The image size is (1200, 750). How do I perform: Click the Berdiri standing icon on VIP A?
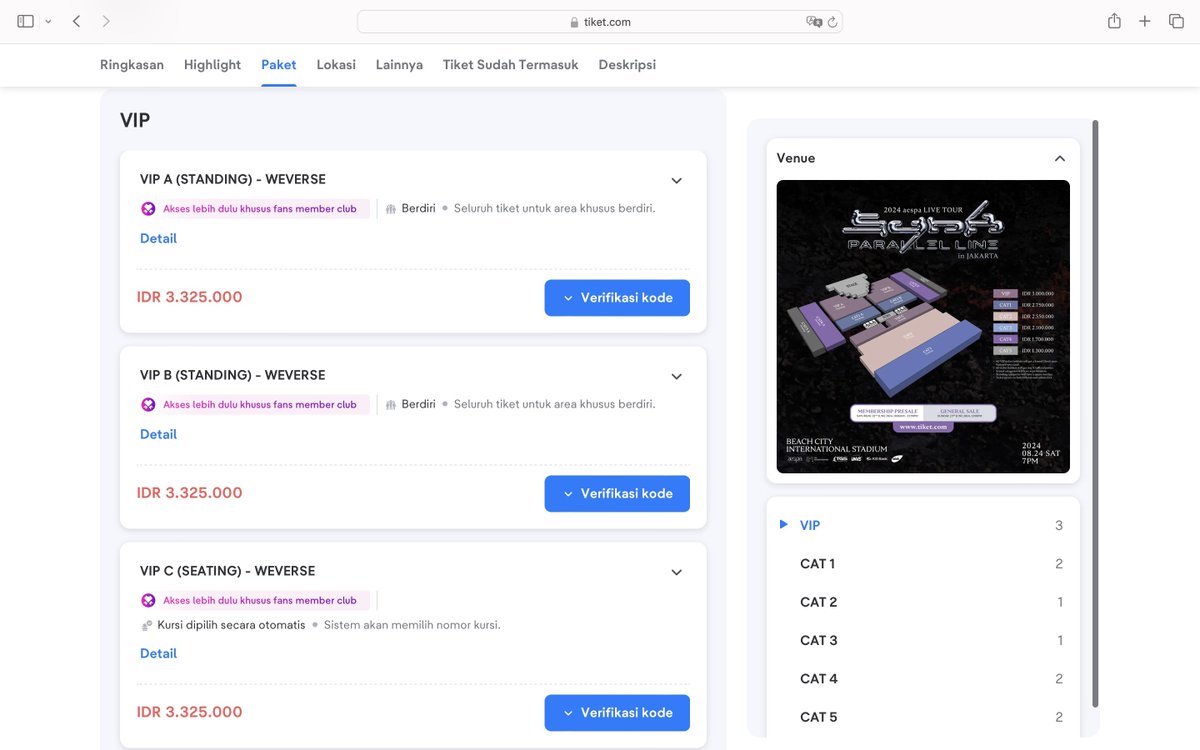[x=391, y=209]
